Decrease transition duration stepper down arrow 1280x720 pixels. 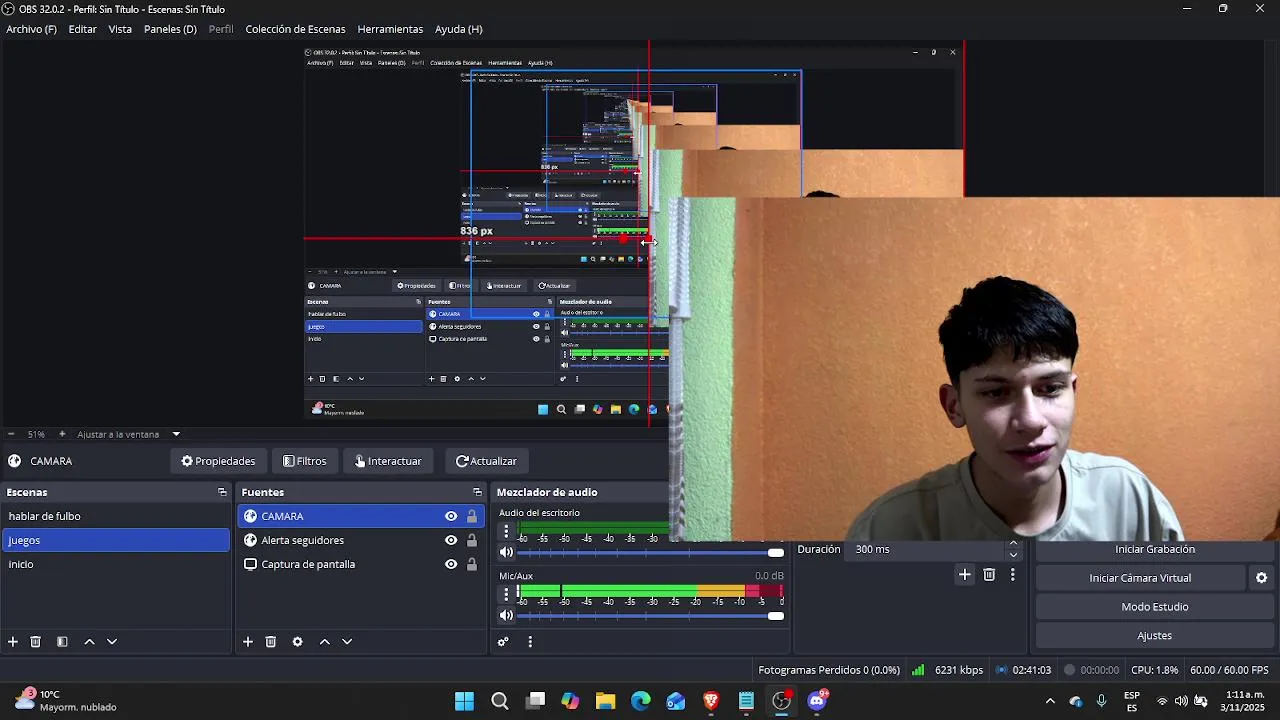click(x=1013, y=555)
